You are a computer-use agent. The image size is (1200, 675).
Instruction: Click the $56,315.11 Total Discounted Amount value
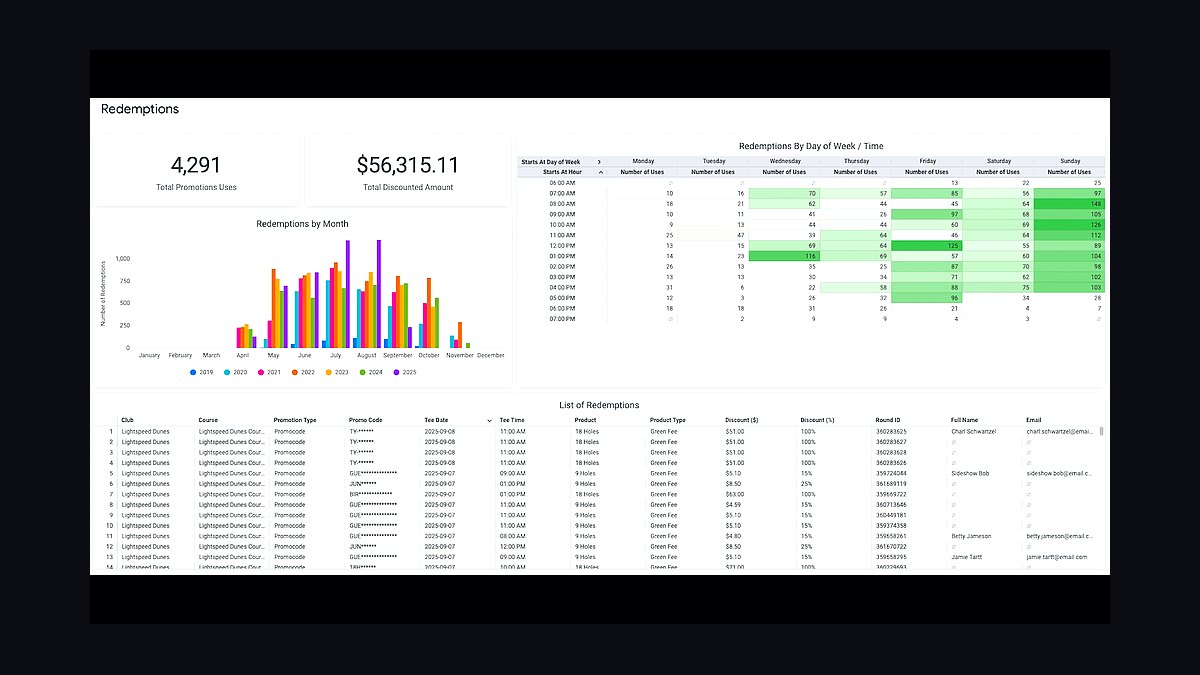pyautogui.click(x=407, y=166)
